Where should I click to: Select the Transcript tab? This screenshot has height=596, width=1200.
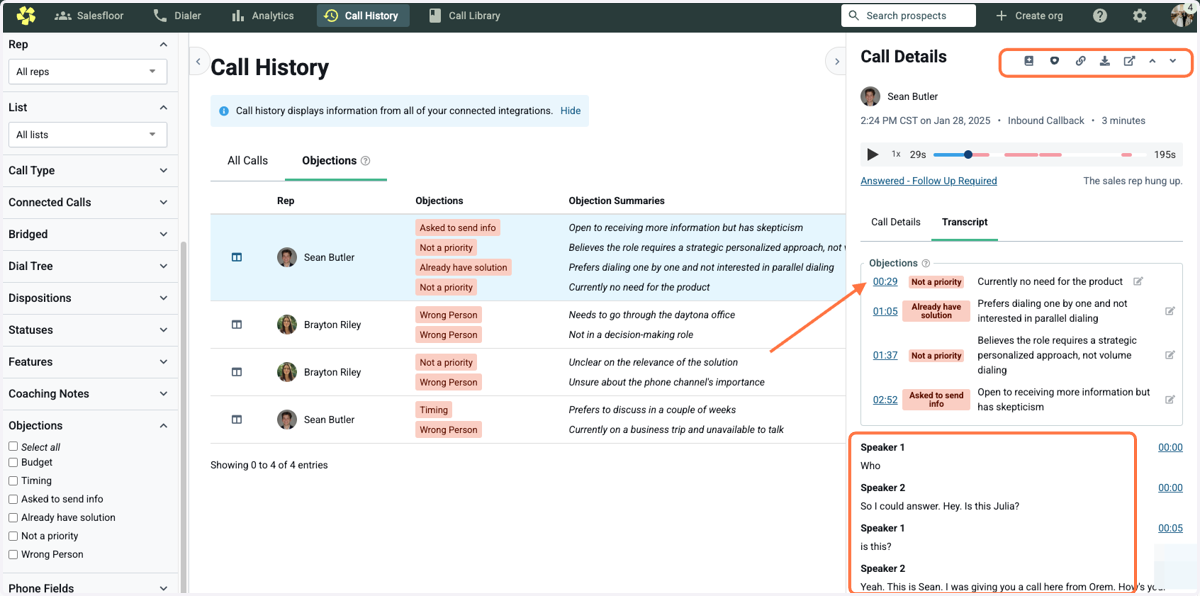click(x=965, y=222)
